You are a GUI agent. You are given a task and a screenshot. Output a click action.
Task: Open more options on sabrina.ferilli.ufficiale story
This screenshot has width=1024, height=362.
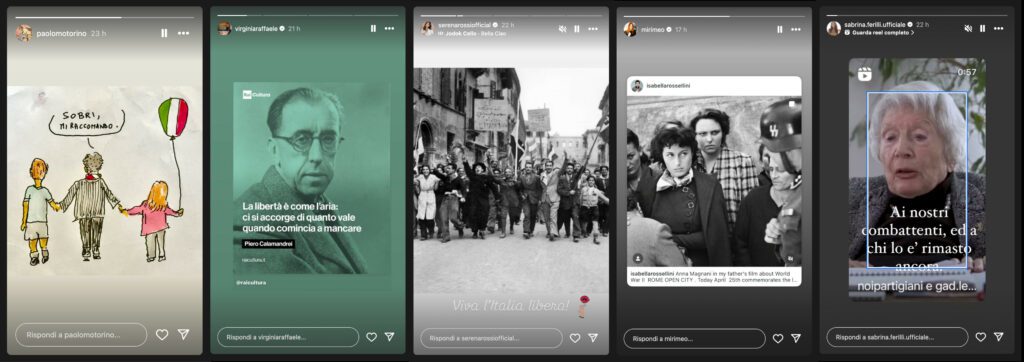pyautogui.click(x=999, y=28)
